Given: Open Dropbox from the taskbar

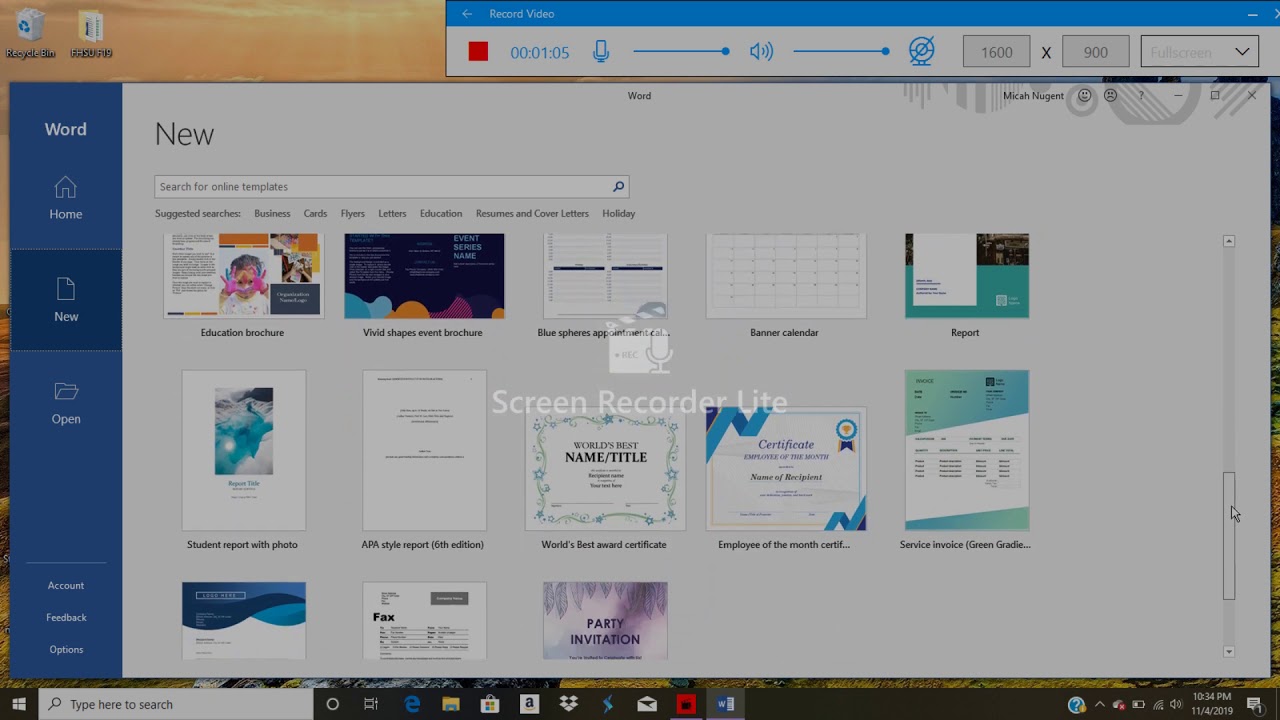Looking at the screenshot, I should click(568, 705).
